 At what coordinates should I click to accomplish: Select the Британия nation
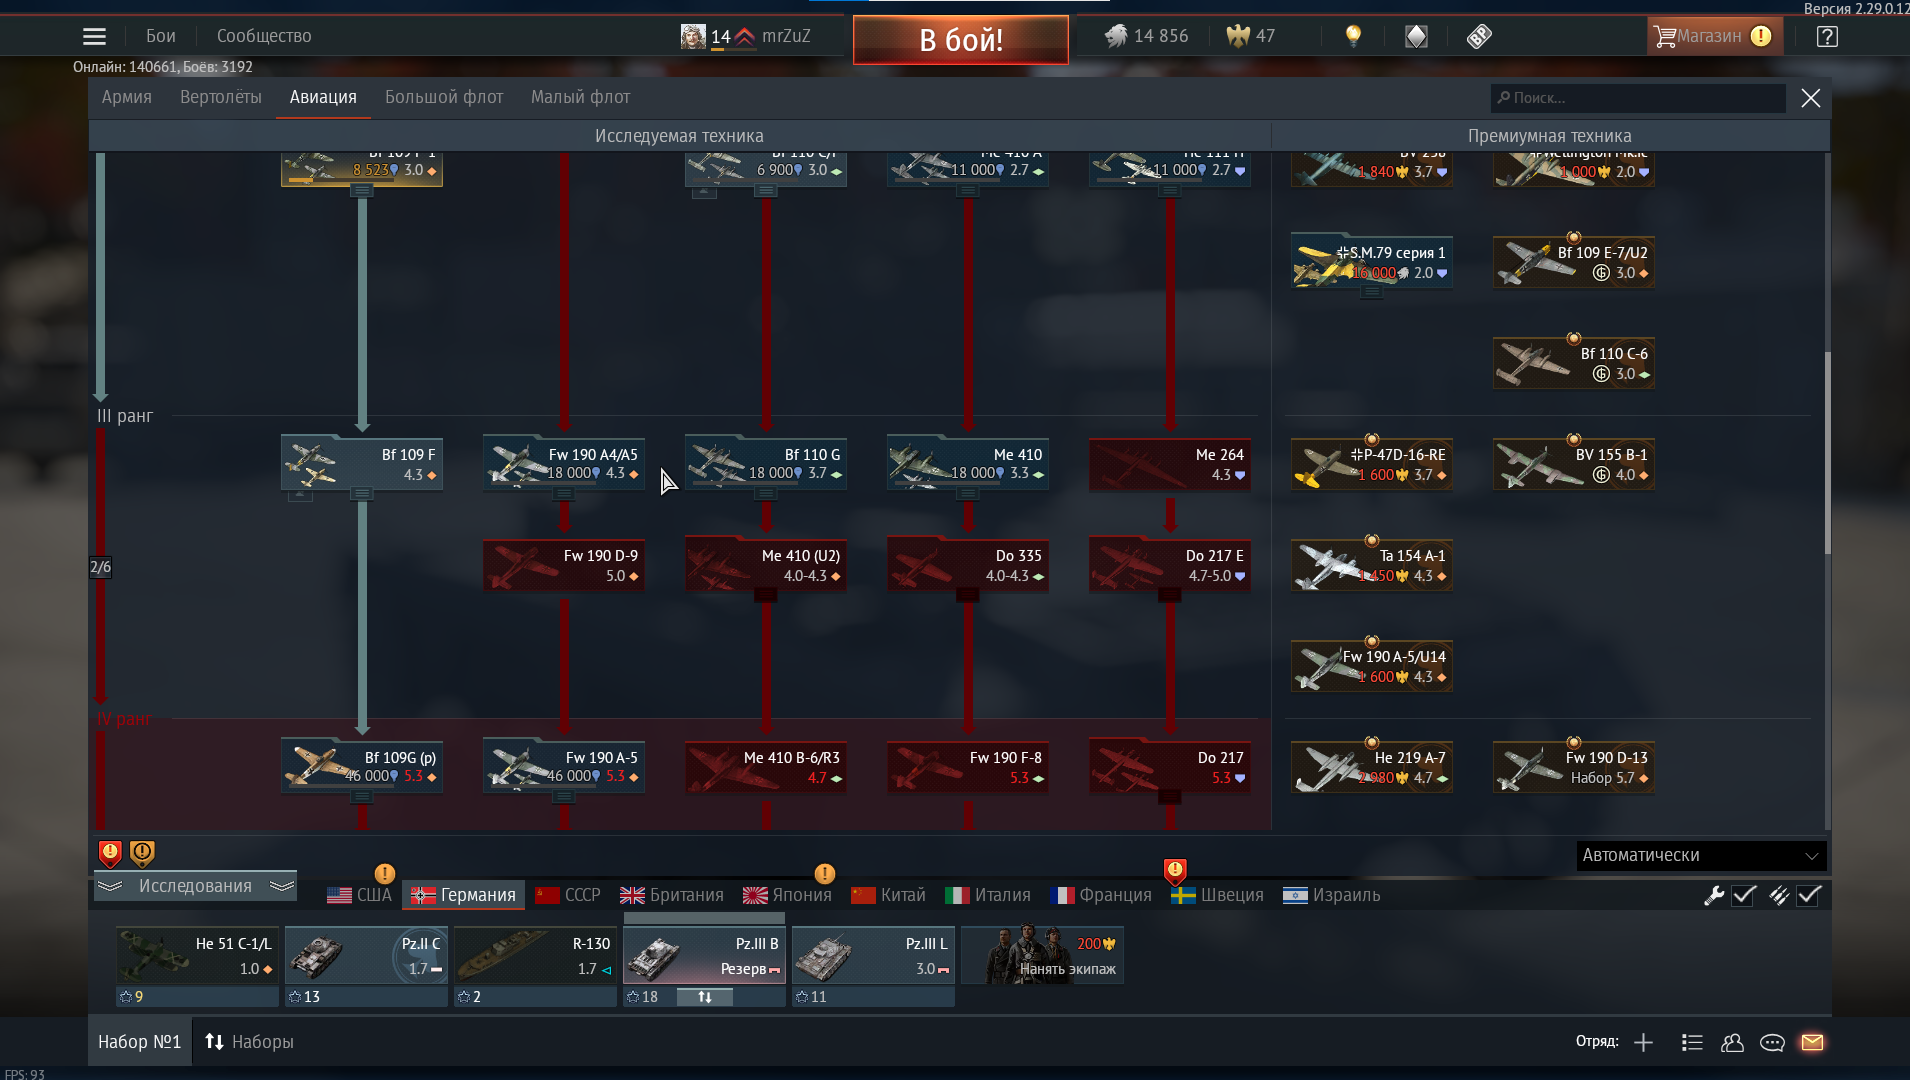(672, 895)
